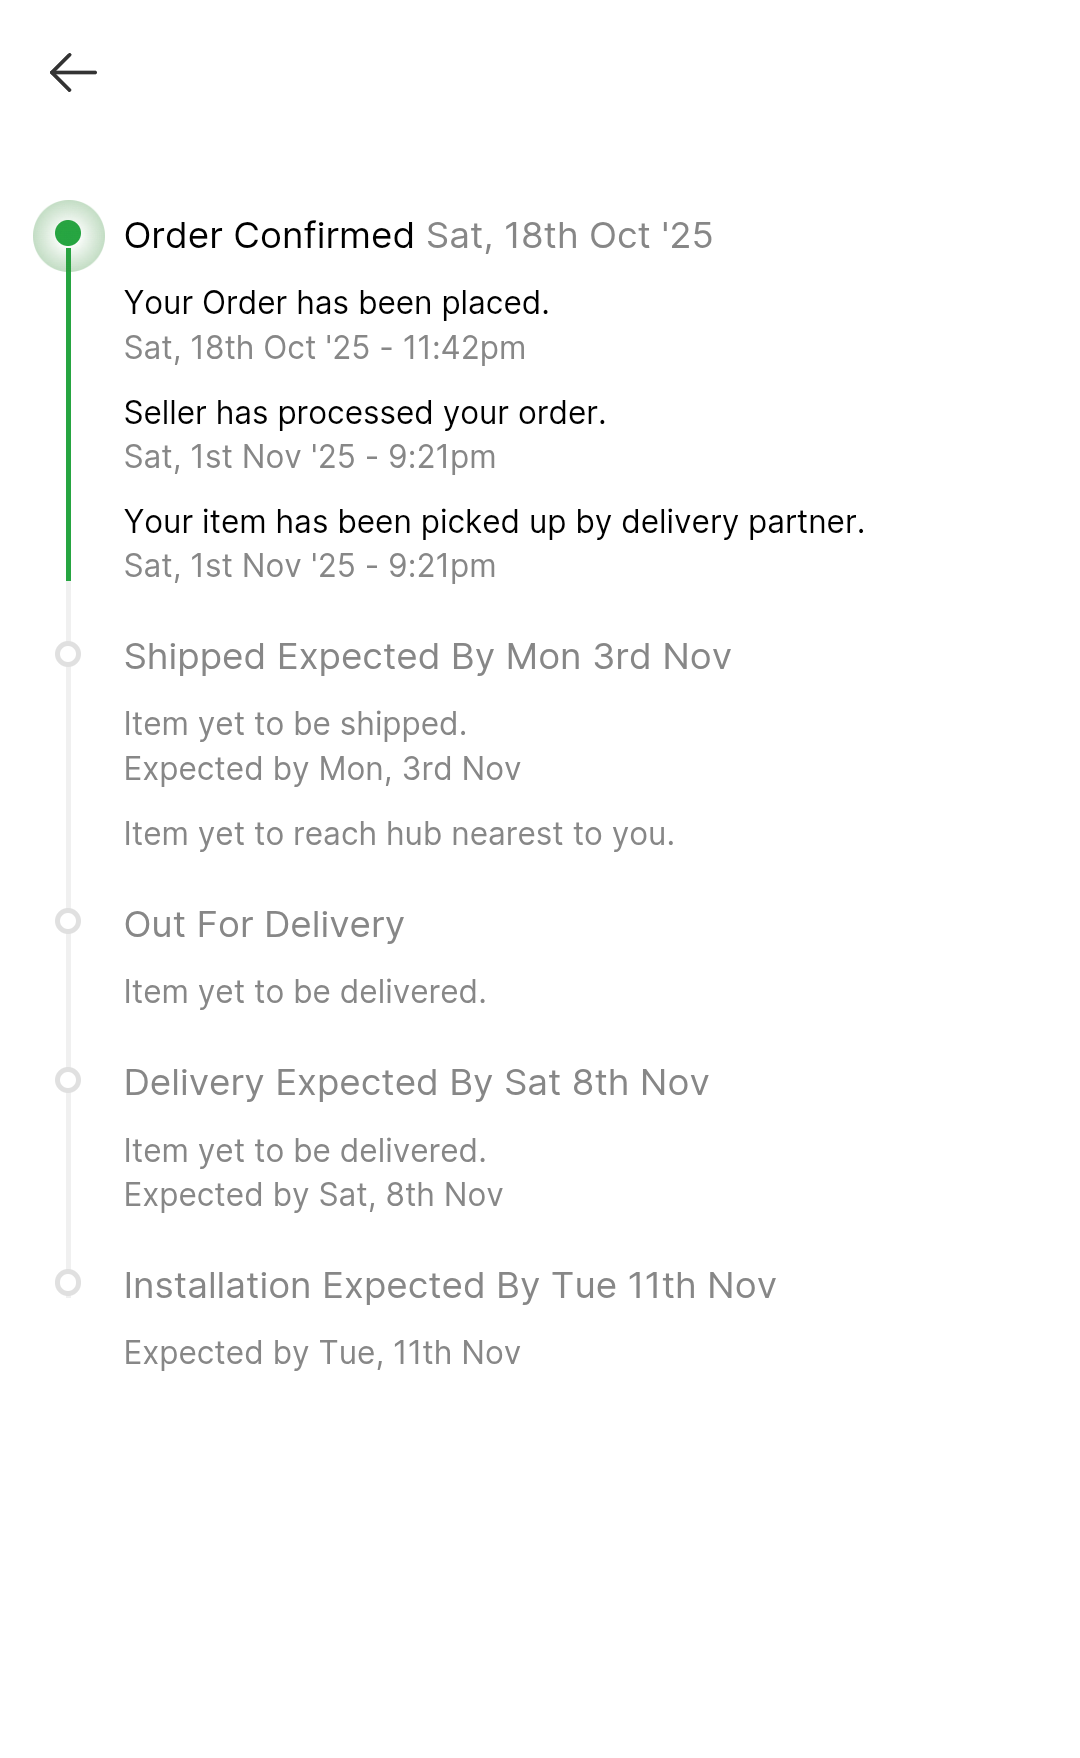Select the Out For Delivery heading
The image size is (1080, 1758).
(x=264, y=925)
